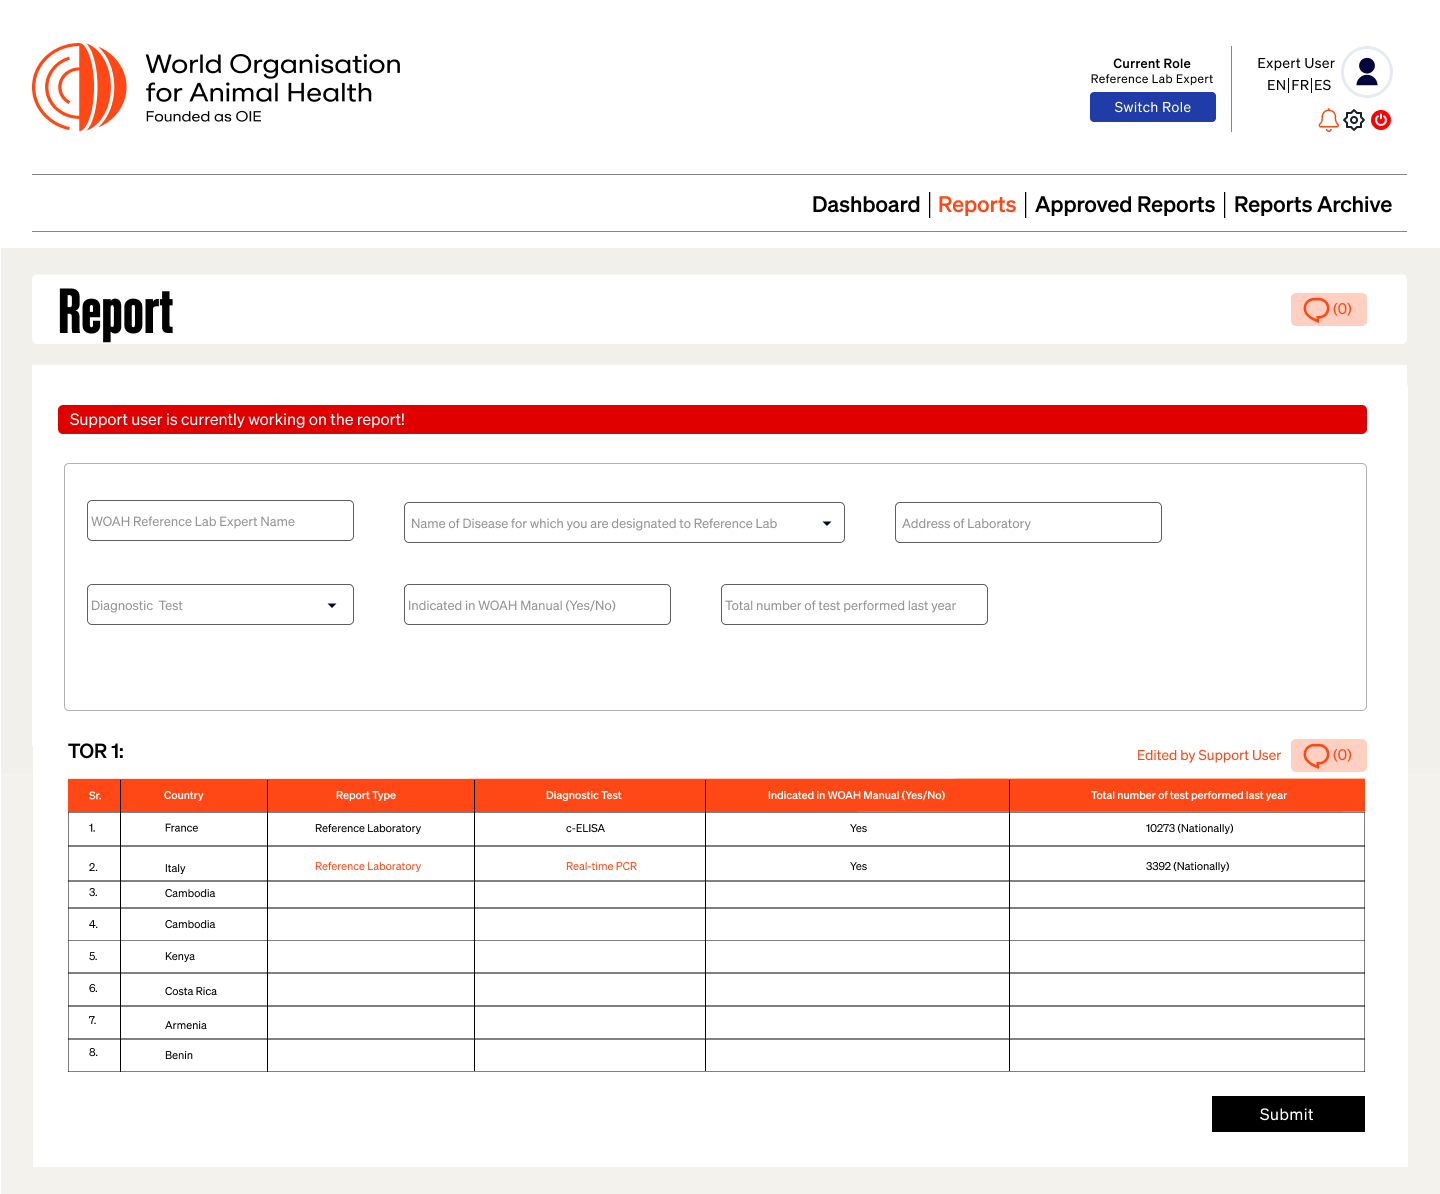Click the Indicated in WOAH Manual input
Screen dimensions: 1440x1194
pyautogui.click(x=537, y=605)
